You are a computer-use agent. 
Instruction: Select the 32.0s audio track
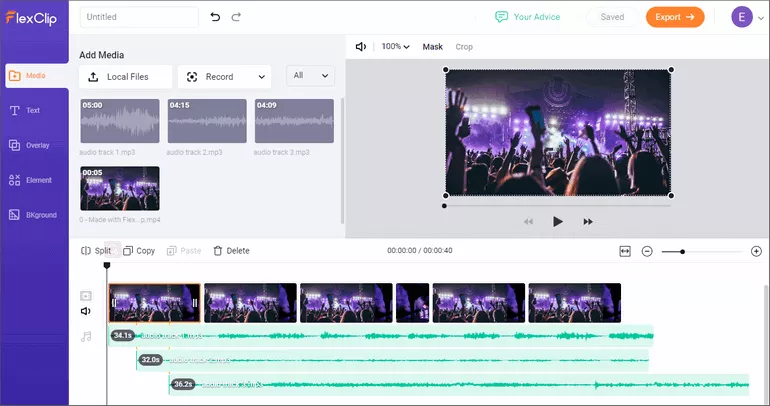[x=392, y=360]
